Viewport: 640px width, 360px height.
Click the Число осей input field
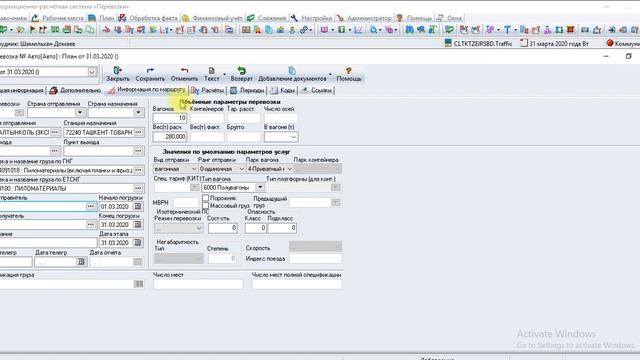pyautogui.click(x=281, y=118)
